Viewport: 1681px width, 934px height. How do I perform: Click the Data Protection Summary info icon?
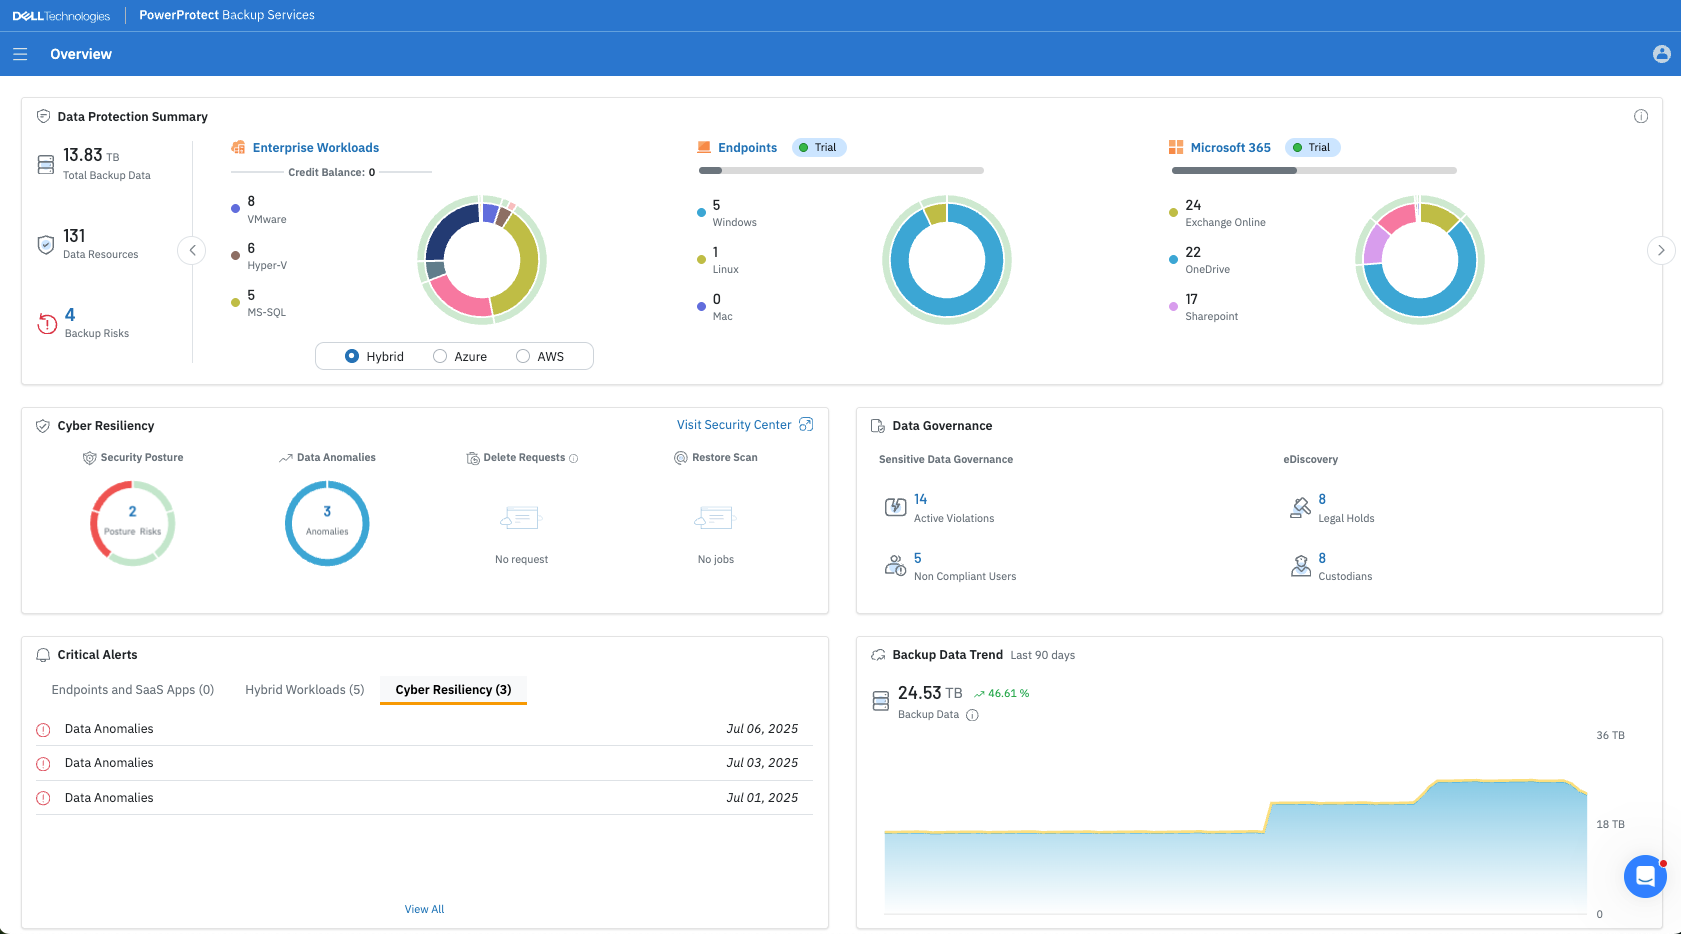(1640, 117)
